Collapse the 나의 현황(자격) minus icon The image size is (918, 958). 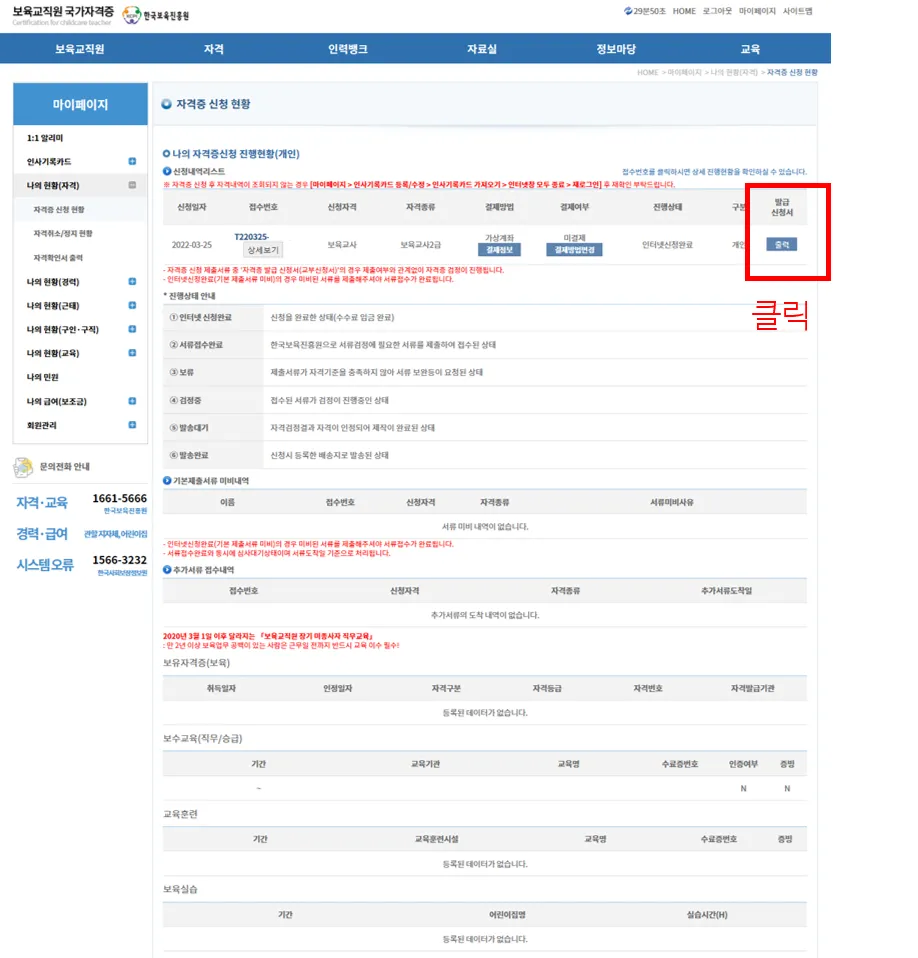point(132,186)
